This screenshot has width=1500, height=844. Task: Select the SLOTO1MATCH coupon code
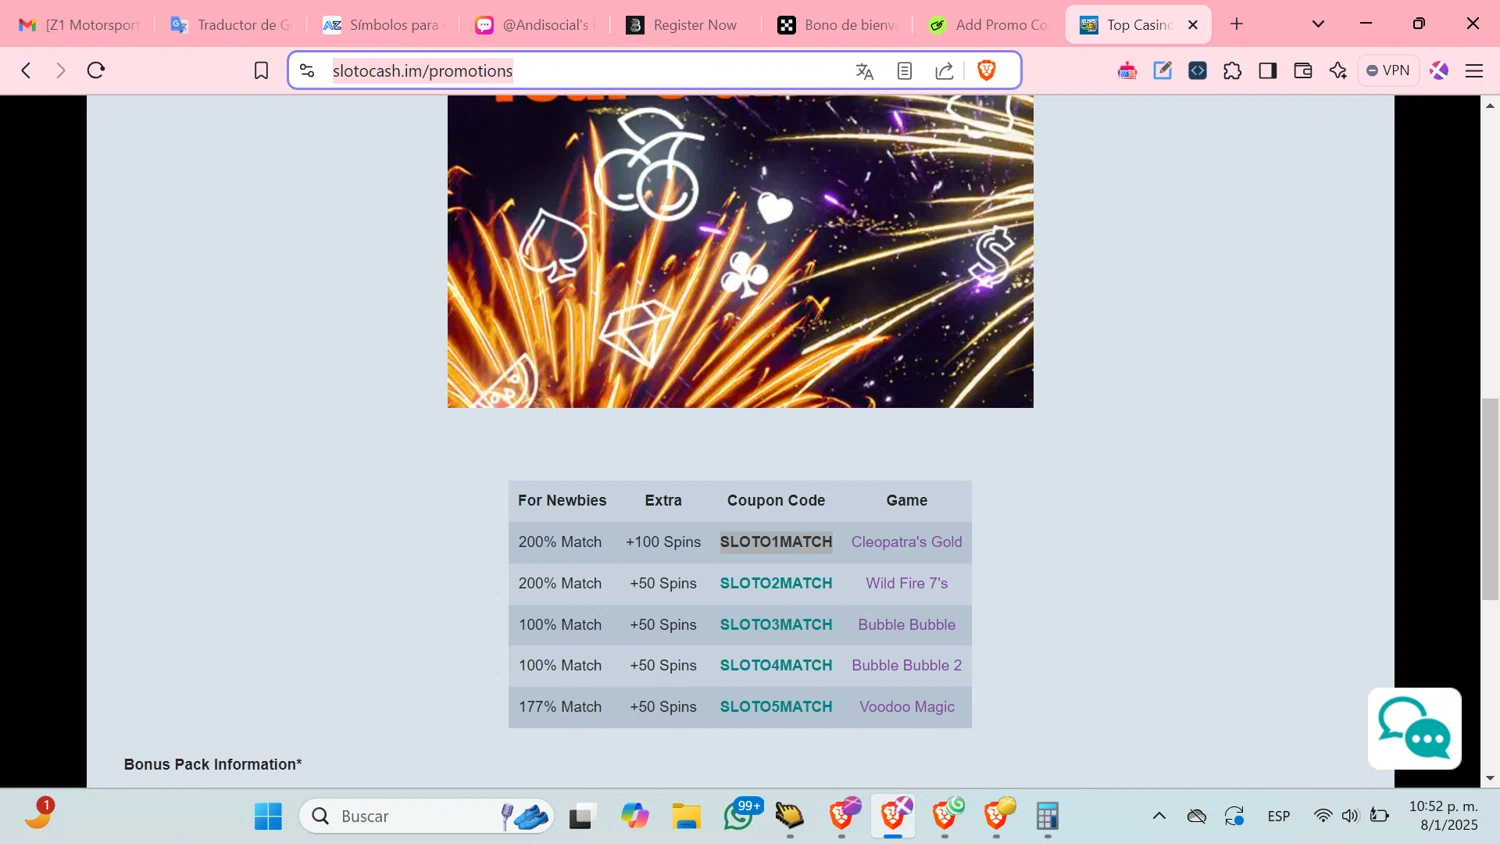click(776, 542)
